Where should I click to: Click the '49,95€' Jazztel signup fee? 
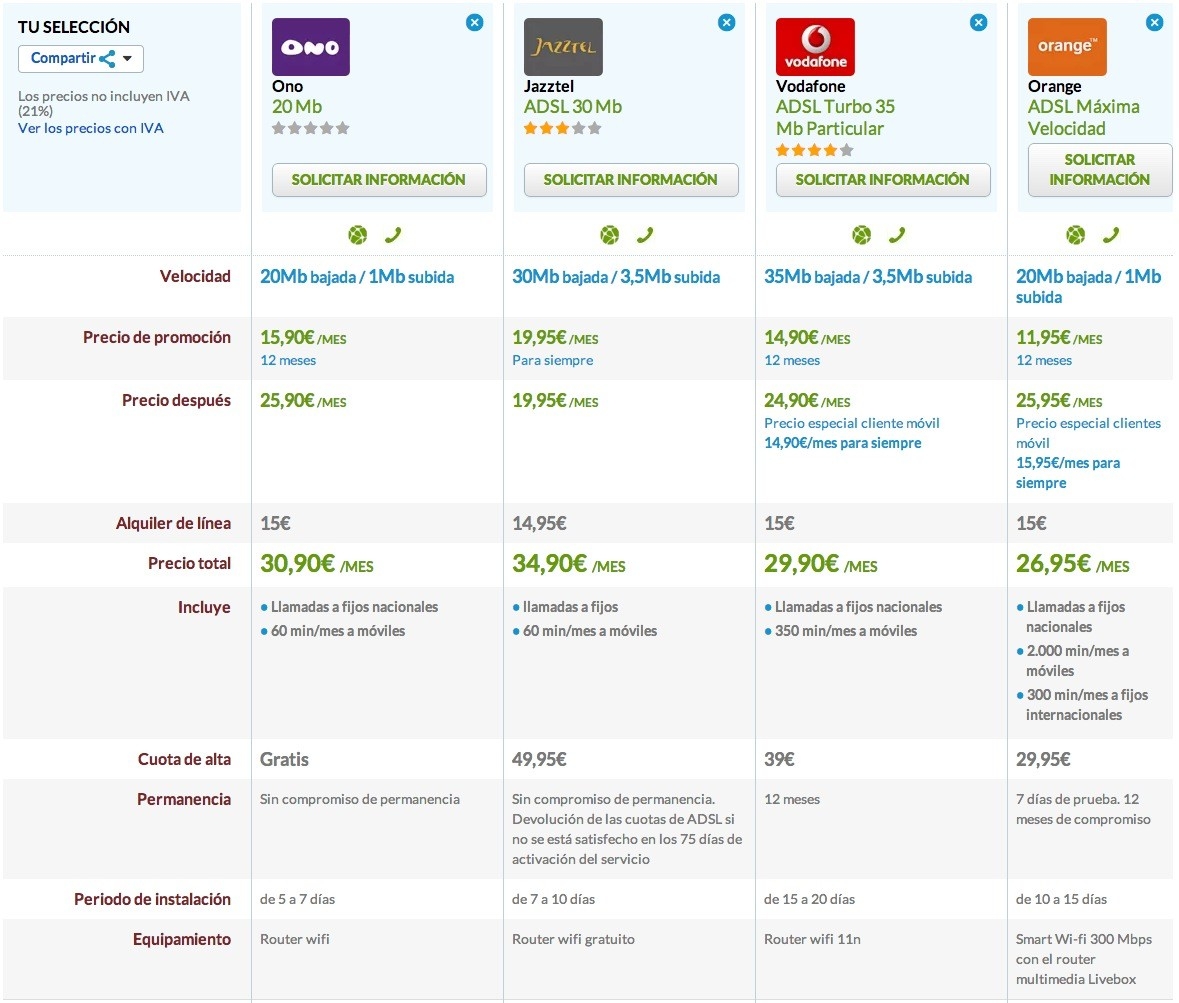[539, 760]
